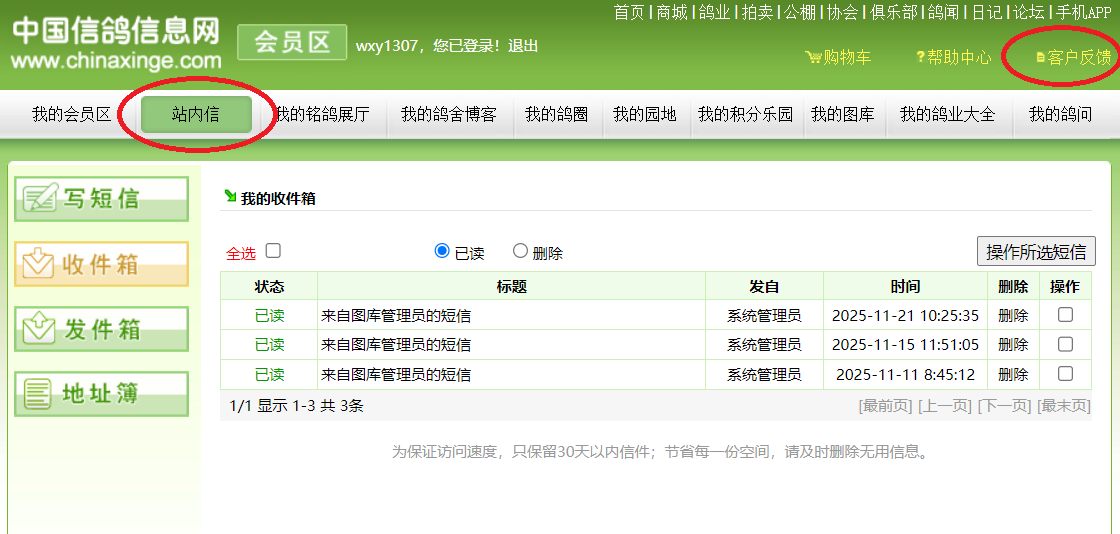Viewport: 1120px width, 534px height.
Task: Switch to the 站内信 tab
Action: 195,114
